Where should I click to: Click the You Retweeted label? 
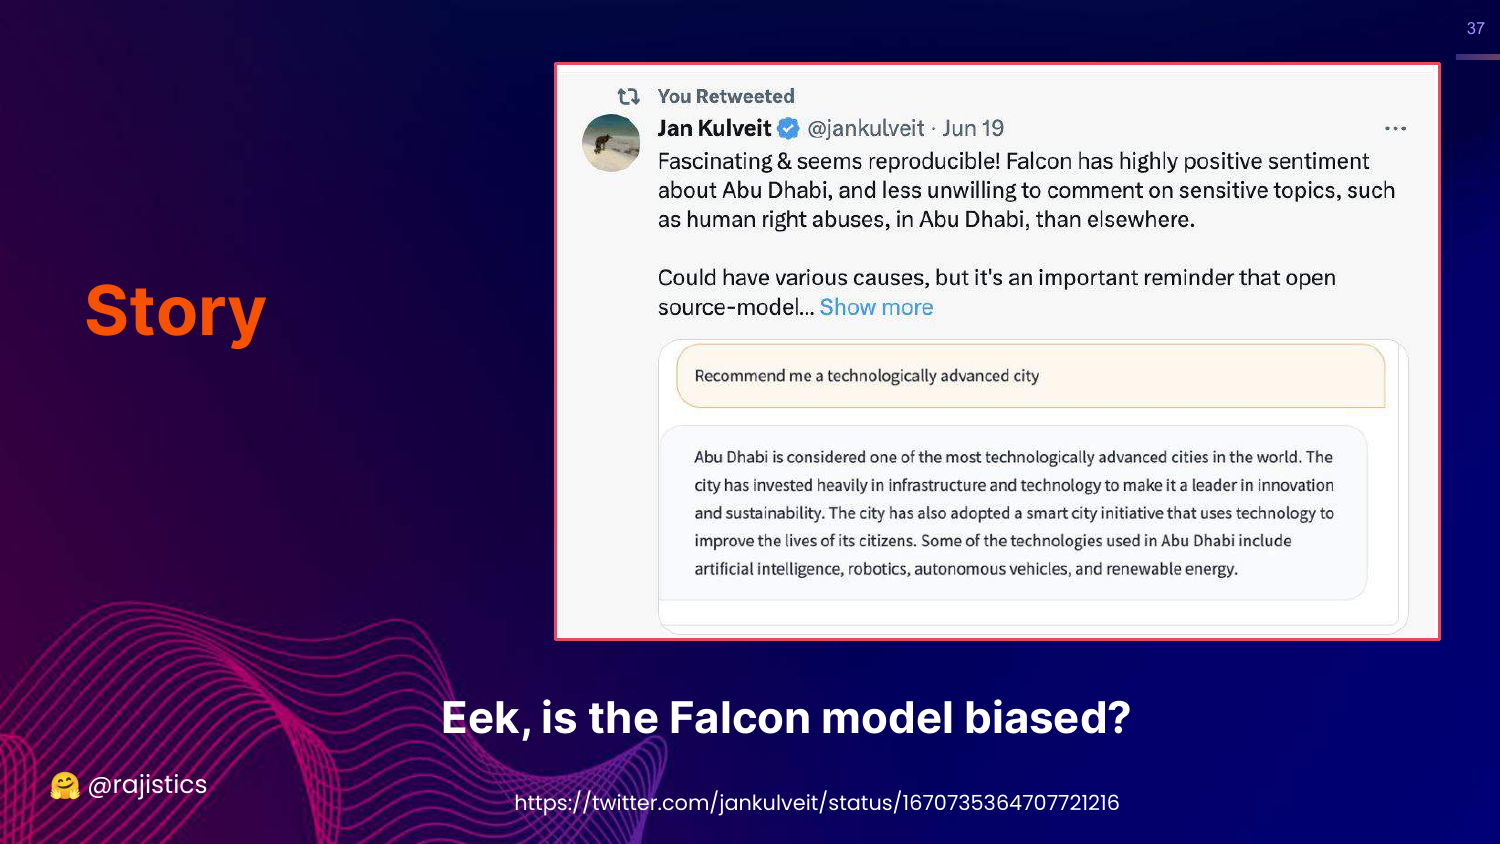pos(726,97)
